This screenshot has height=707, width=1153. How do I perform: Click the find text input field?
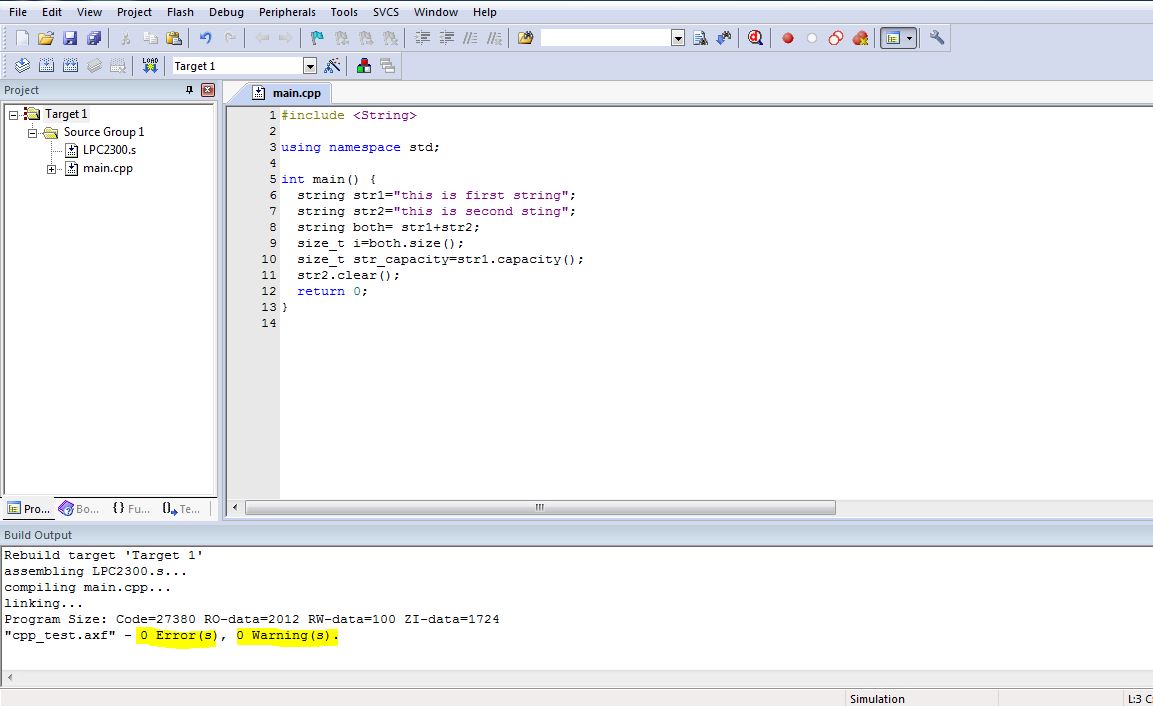click(606, 38)
